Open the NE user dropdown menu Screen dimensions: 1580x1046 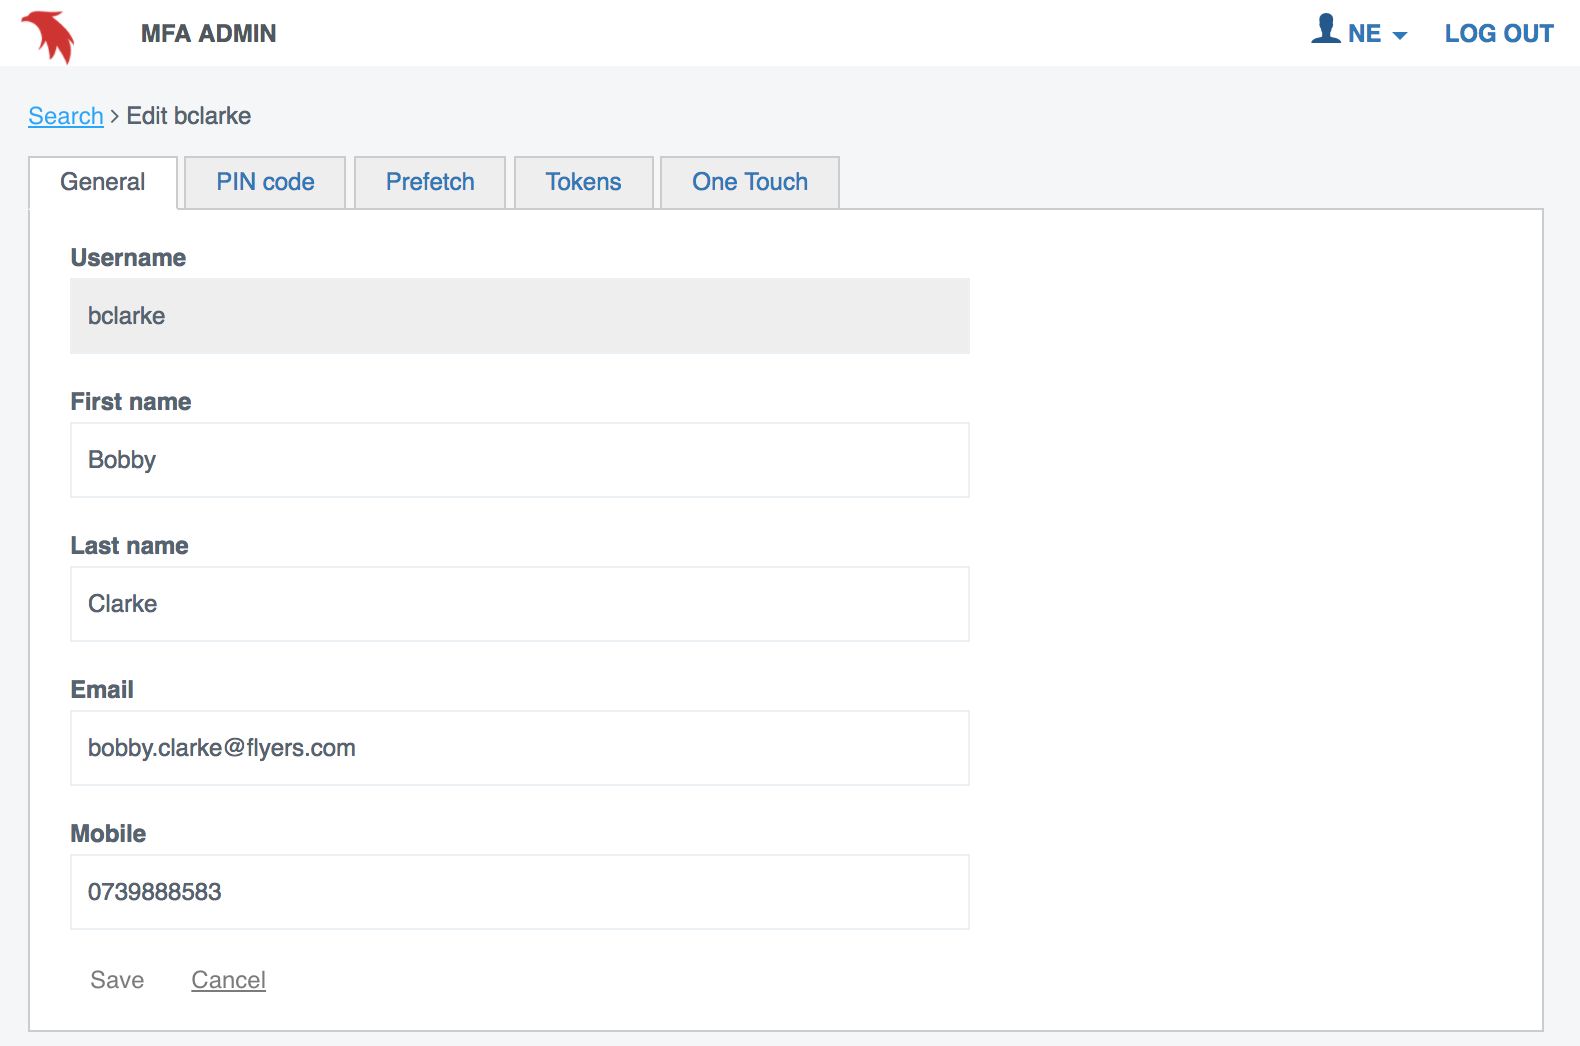coord(1359,32)
